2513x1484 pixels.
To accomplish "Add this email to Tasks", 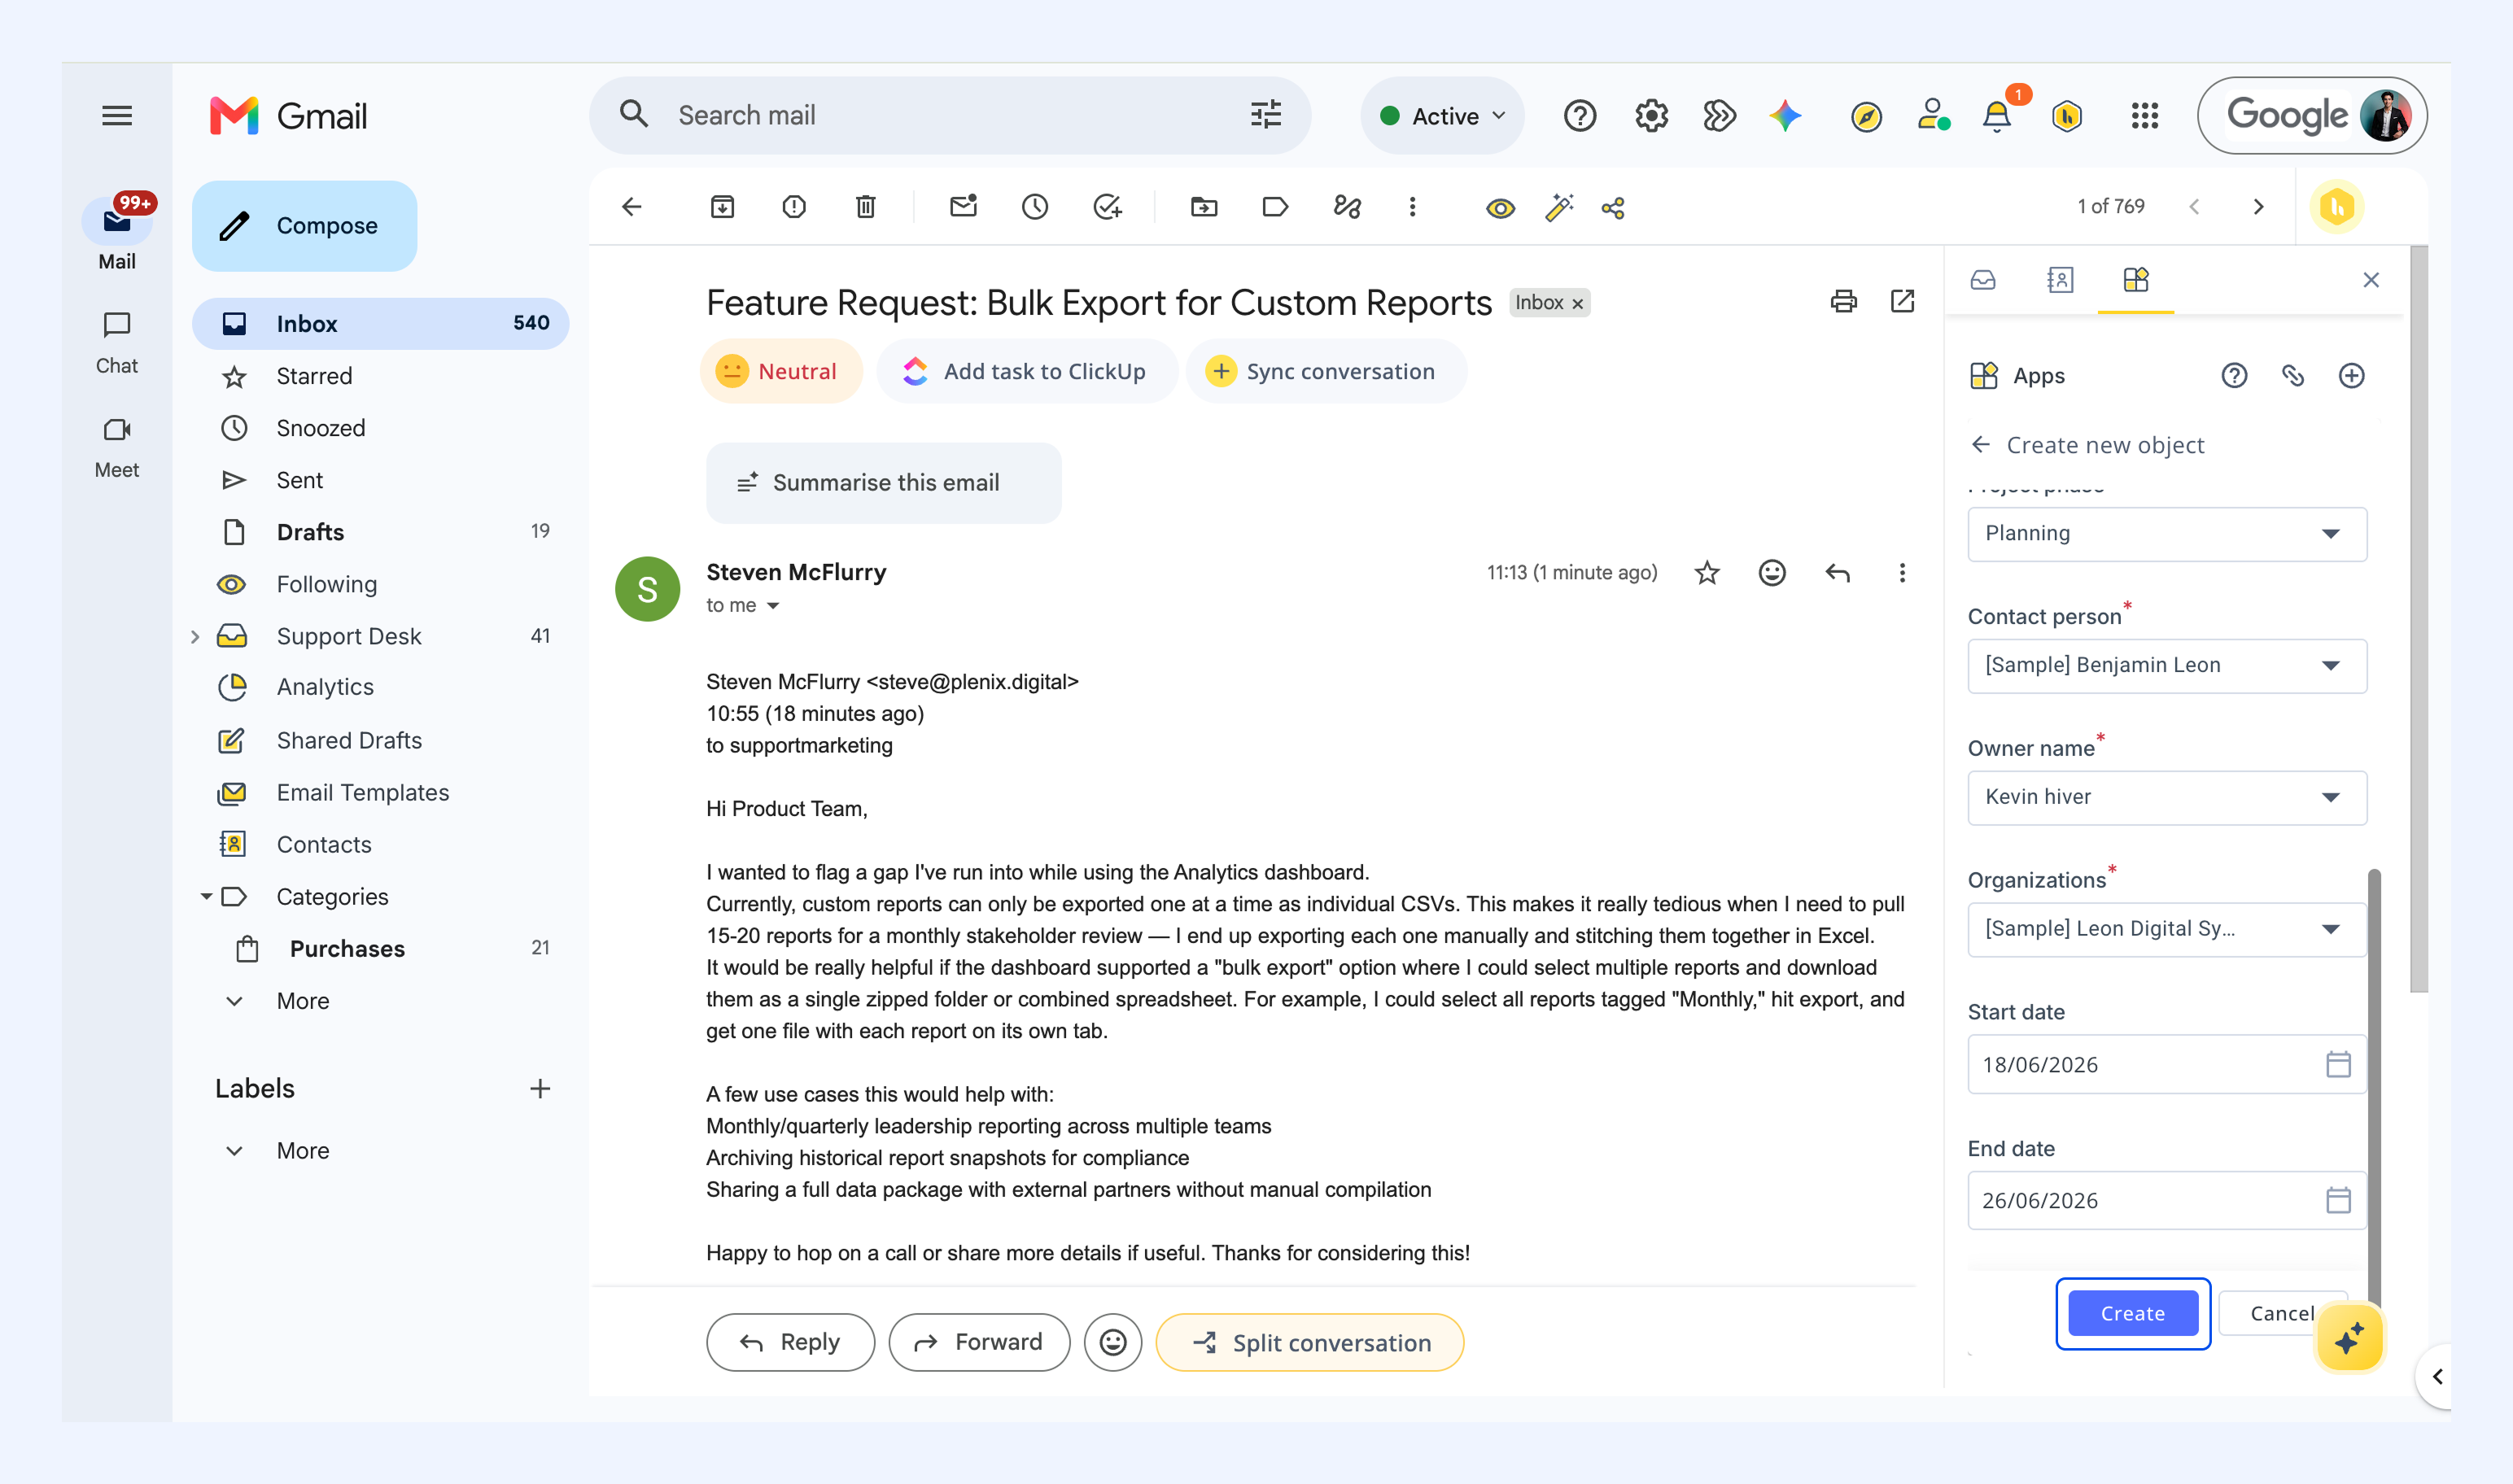I will point(1107,207).
